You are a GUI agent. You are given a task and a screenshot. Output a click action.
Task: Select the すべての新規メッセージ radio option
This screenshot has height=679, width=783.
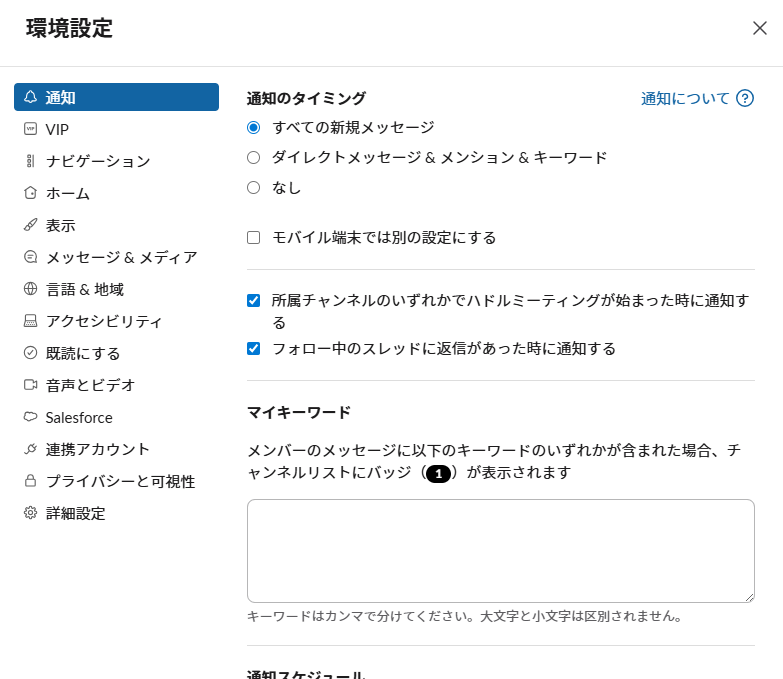[x=254, y=127]
